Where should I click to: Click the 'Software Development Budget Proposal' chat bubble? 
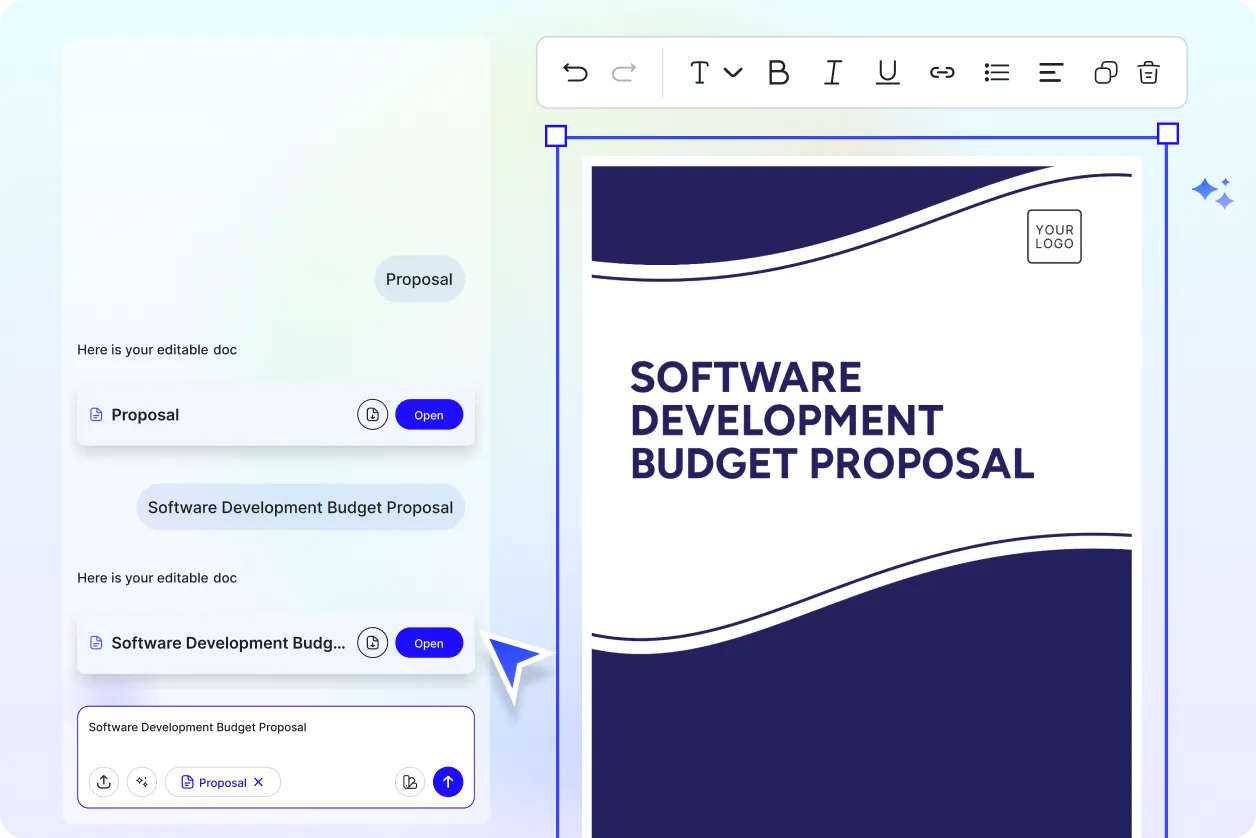(x=301, y=507)
